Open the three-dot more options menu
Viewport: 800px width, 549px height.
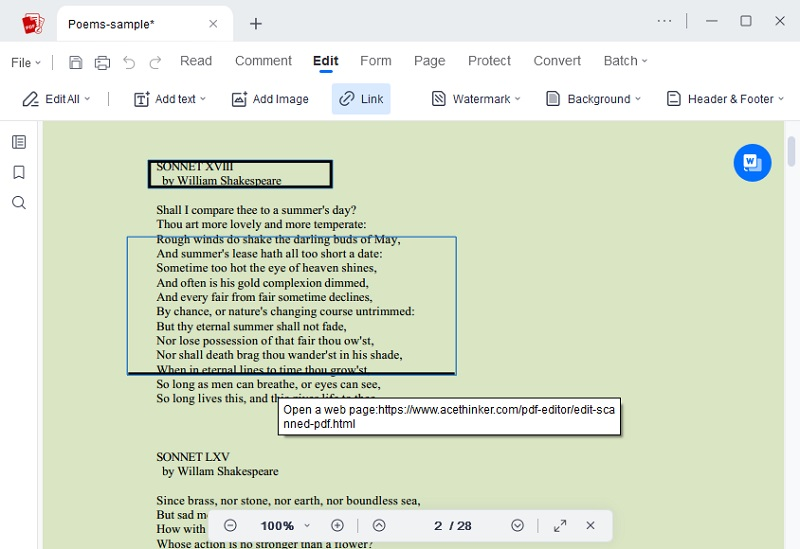click(664, 21)
